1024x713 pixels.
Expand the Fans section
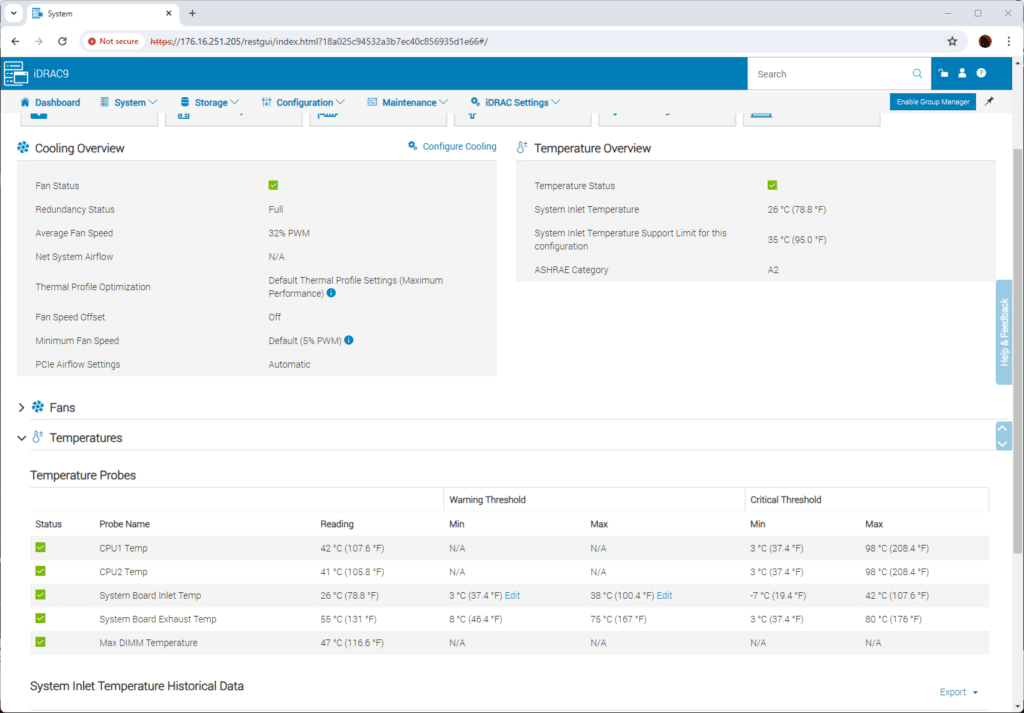coord(21,407)
